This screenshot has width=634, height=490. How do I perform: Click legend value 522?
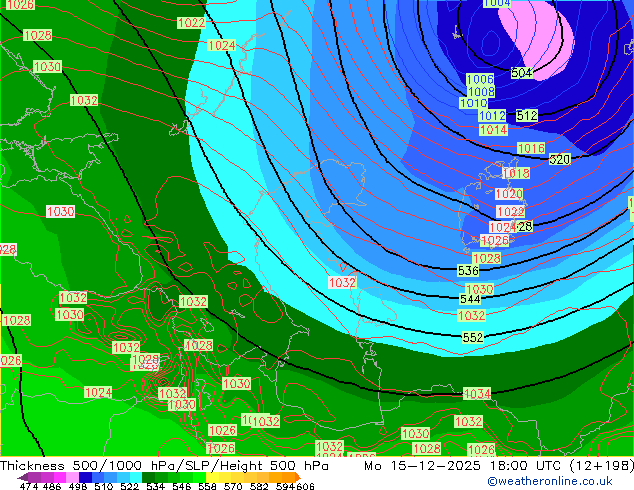click(130, 486)
